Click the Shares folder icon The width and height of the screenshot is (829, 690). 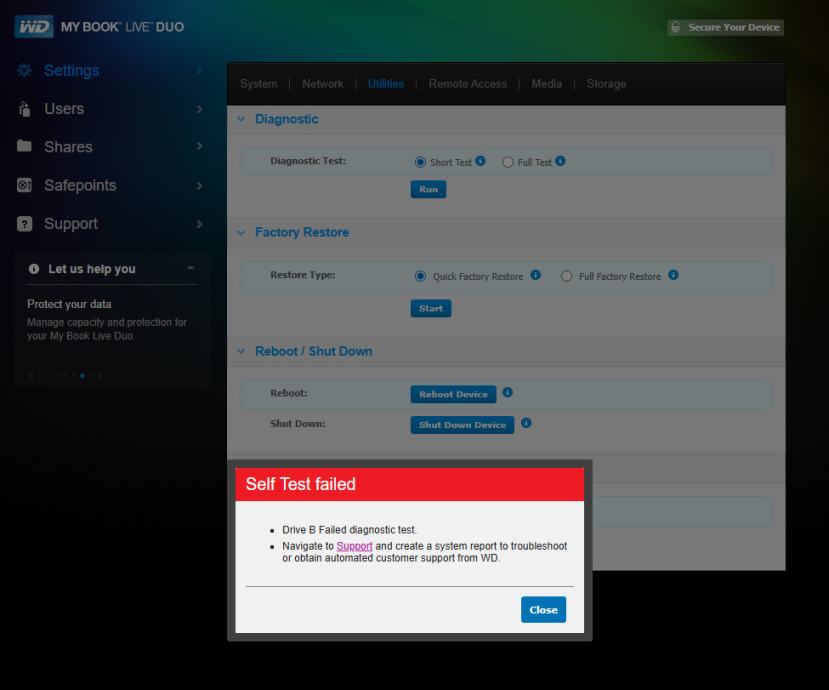click(x=24, y=146)
